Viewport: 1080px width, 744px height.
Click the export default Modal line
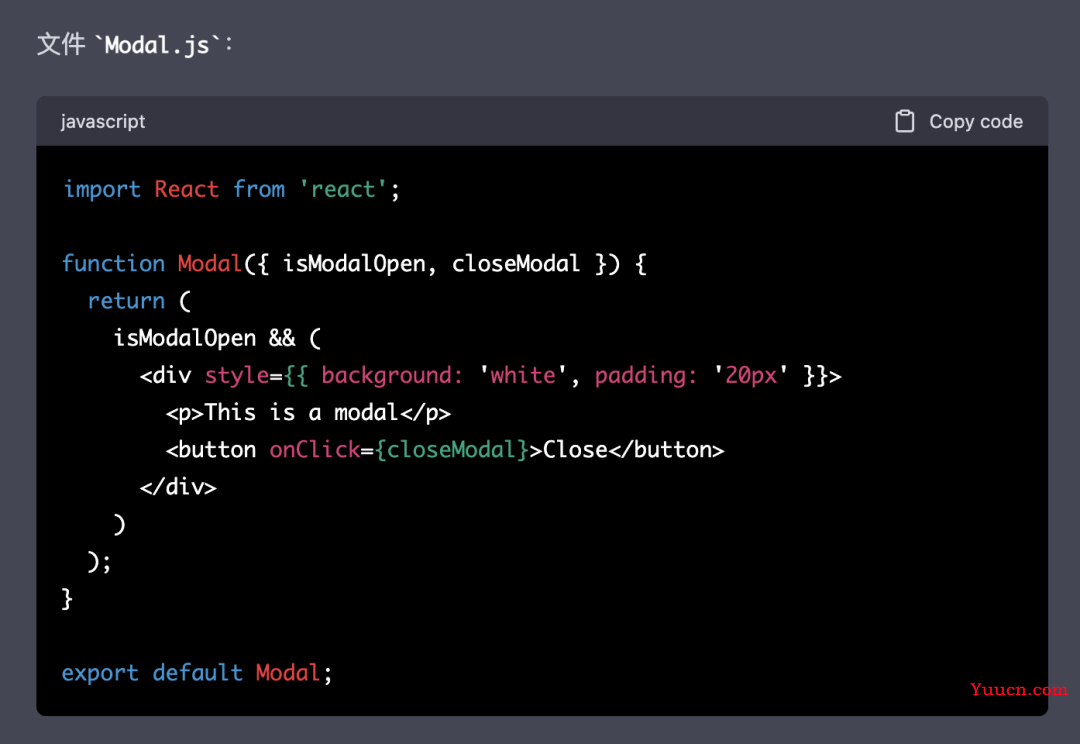coord(197,672)
